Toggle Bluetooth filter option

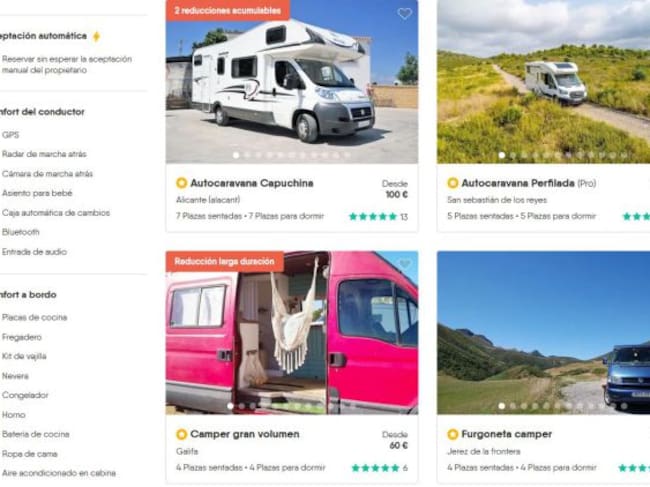tap(20, 232)
